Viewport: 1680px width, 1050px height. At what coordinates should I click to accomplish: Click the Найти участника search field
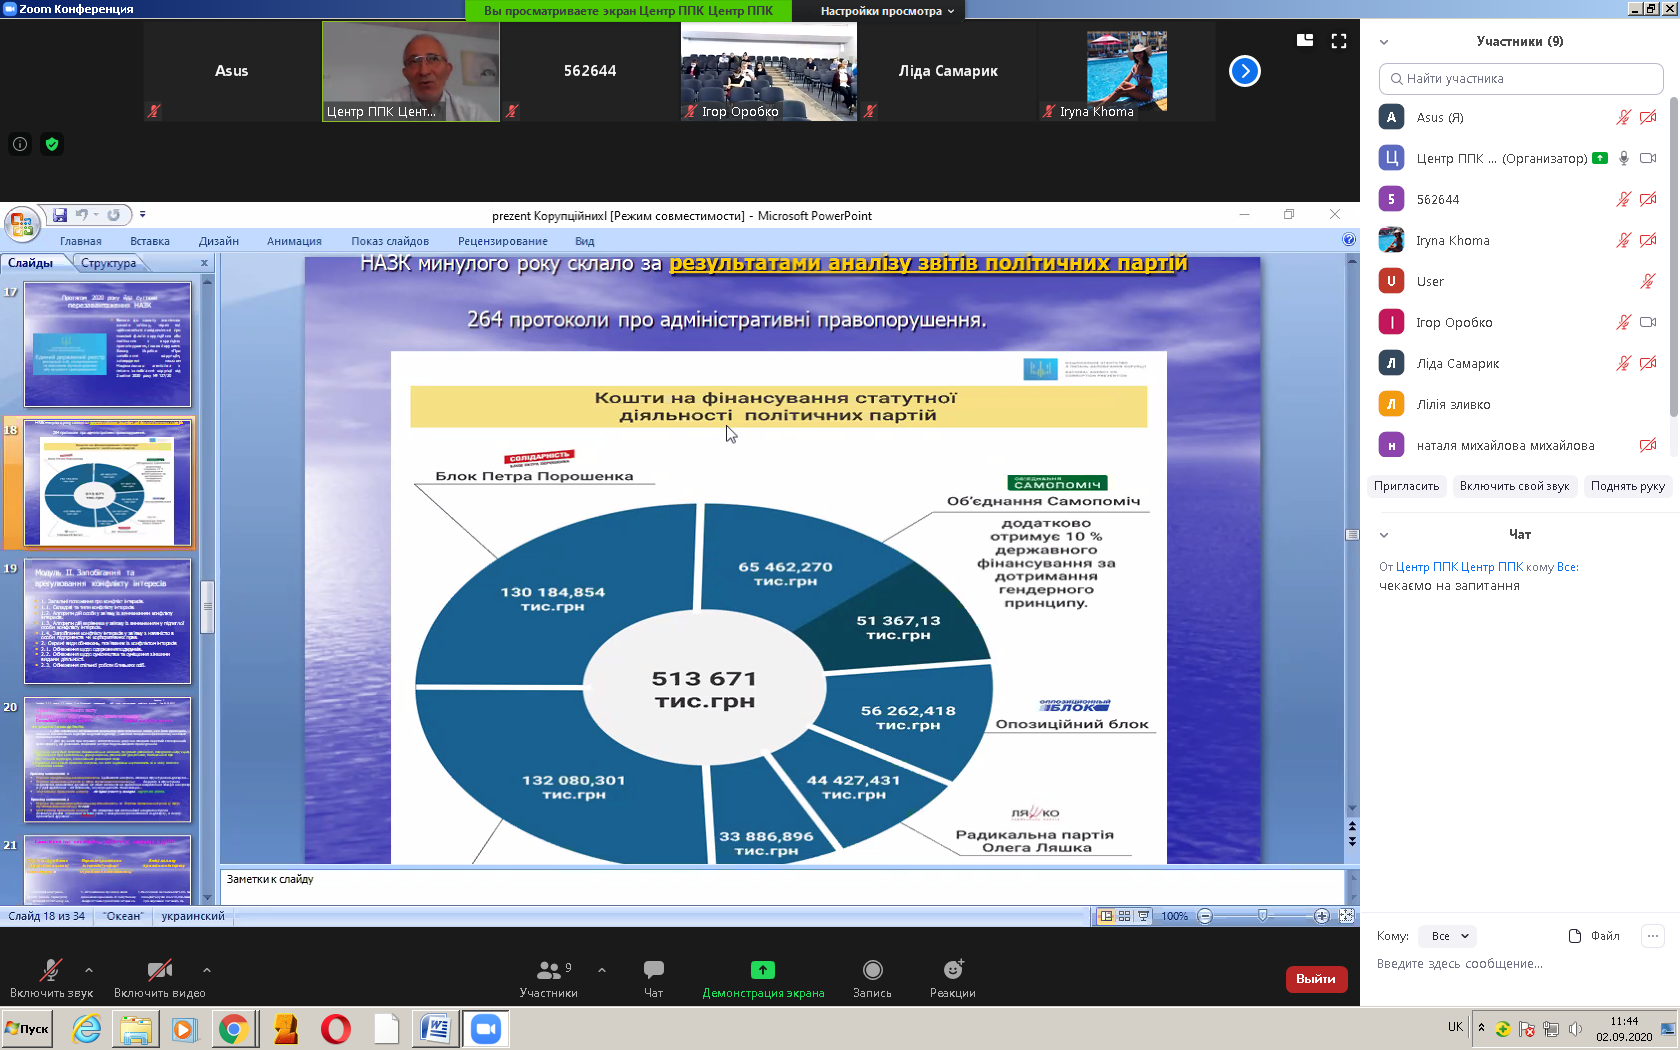tap(1521, 79)
